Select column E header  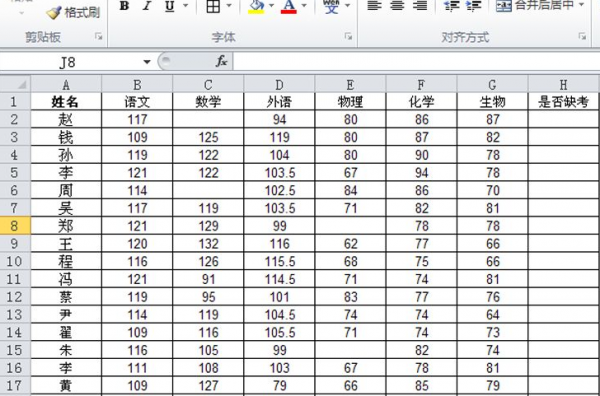click(x=351, y=84)
